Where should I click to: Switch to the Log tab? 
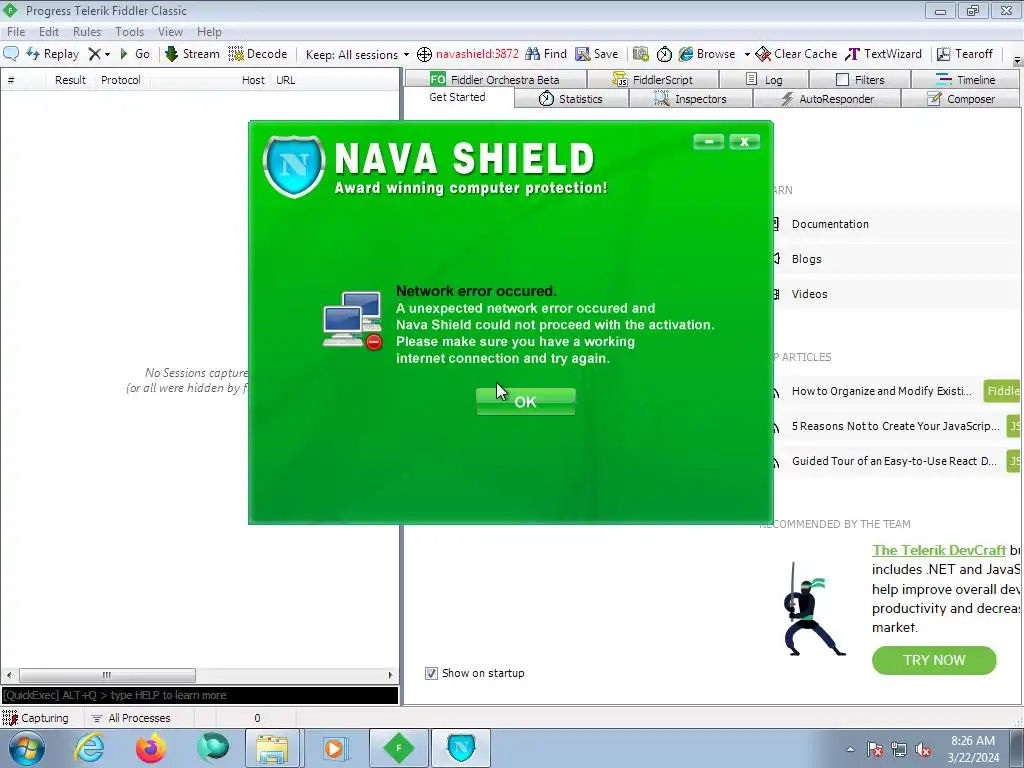click(764, 79)
